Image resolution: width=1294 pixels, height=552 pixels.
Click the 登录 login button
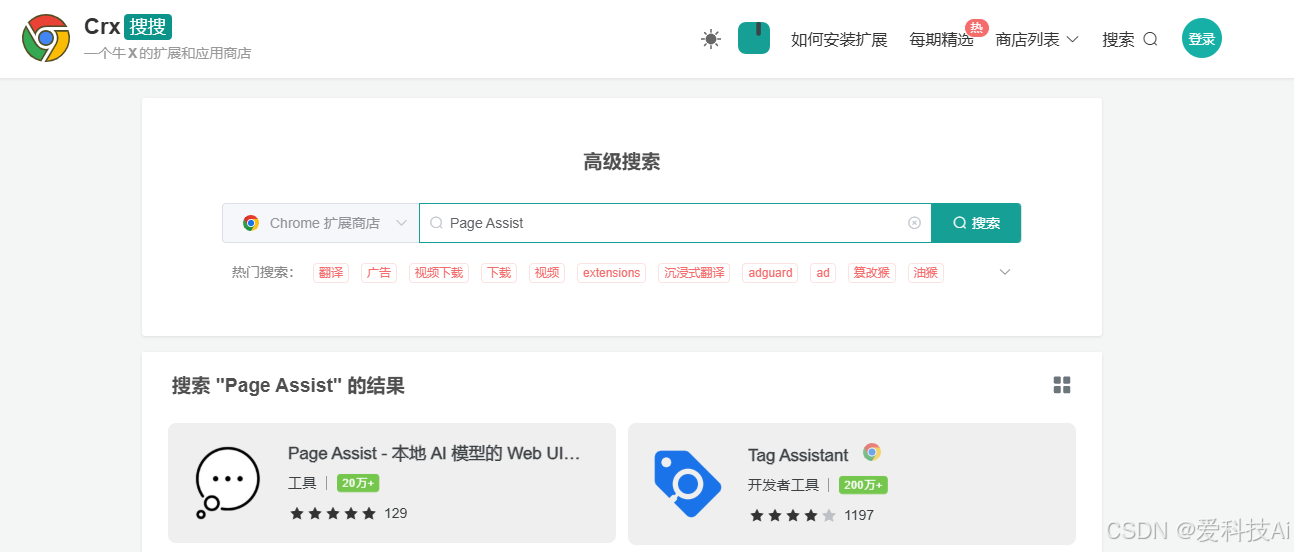pyautogui.click(x=1202, y=39)
